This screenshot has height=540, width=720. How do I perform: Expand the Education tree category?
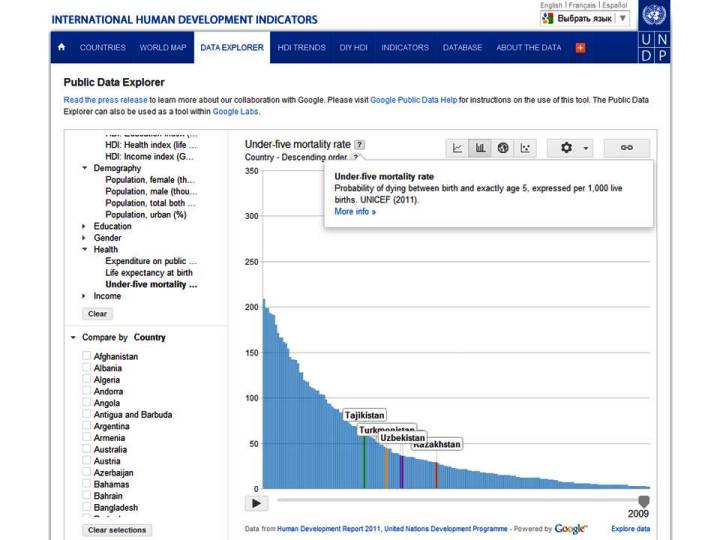pyautogui.click(x=84, y=226)
